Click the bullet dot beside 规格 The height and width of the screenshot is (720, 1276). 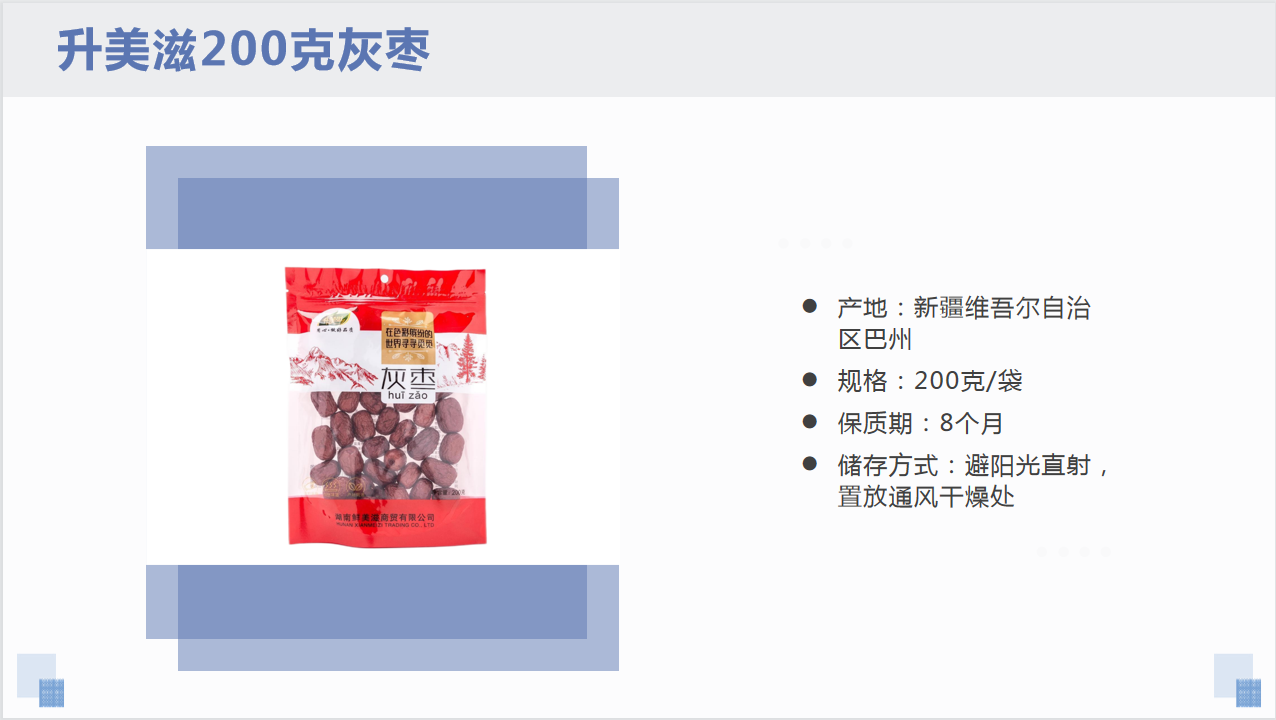coord(810,379)
